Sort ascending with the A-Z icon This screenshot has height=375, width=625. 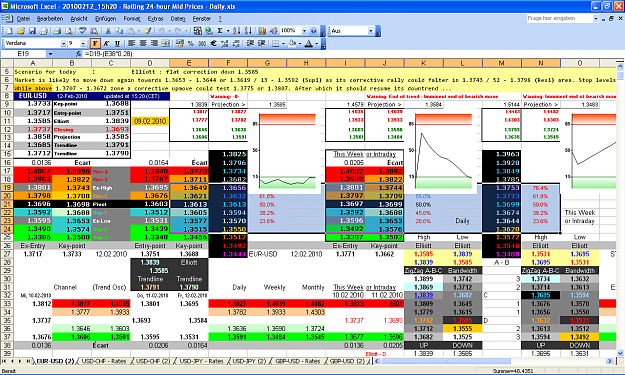[237, 31]
